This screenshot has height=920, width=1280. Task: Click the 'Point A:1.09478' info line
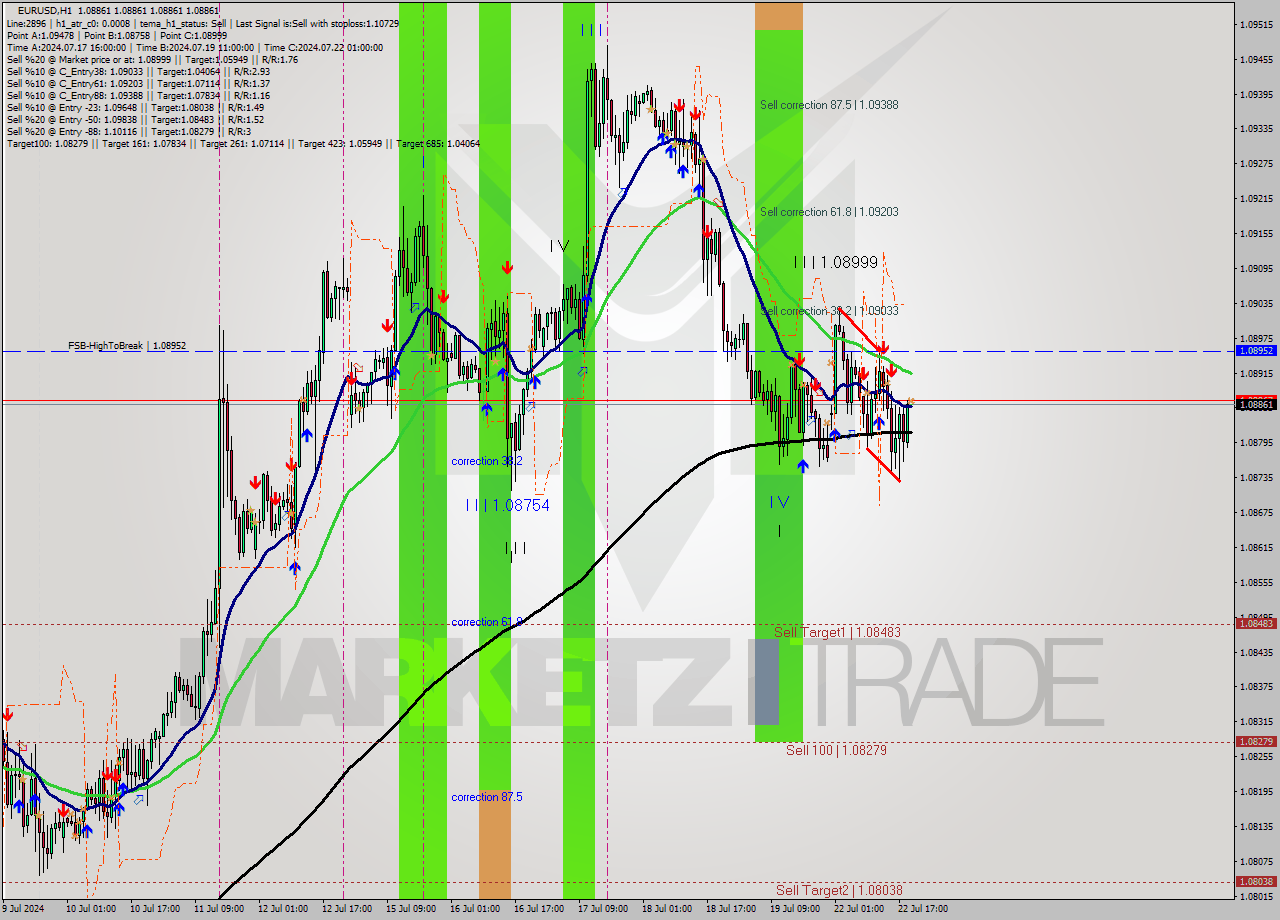(x=115, y=35)
